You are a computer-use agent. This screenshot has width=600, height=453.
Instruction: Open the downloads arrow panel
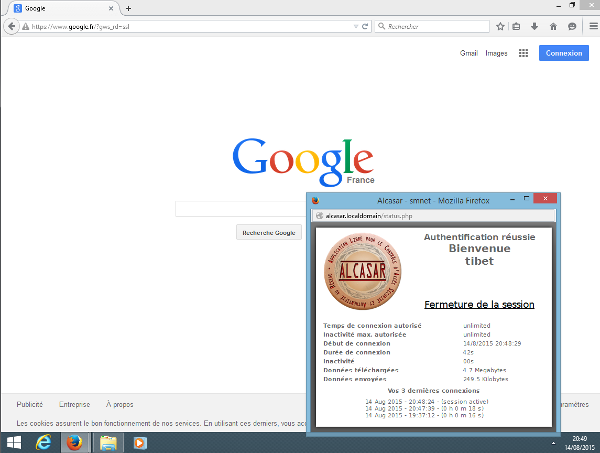point(535,26)
